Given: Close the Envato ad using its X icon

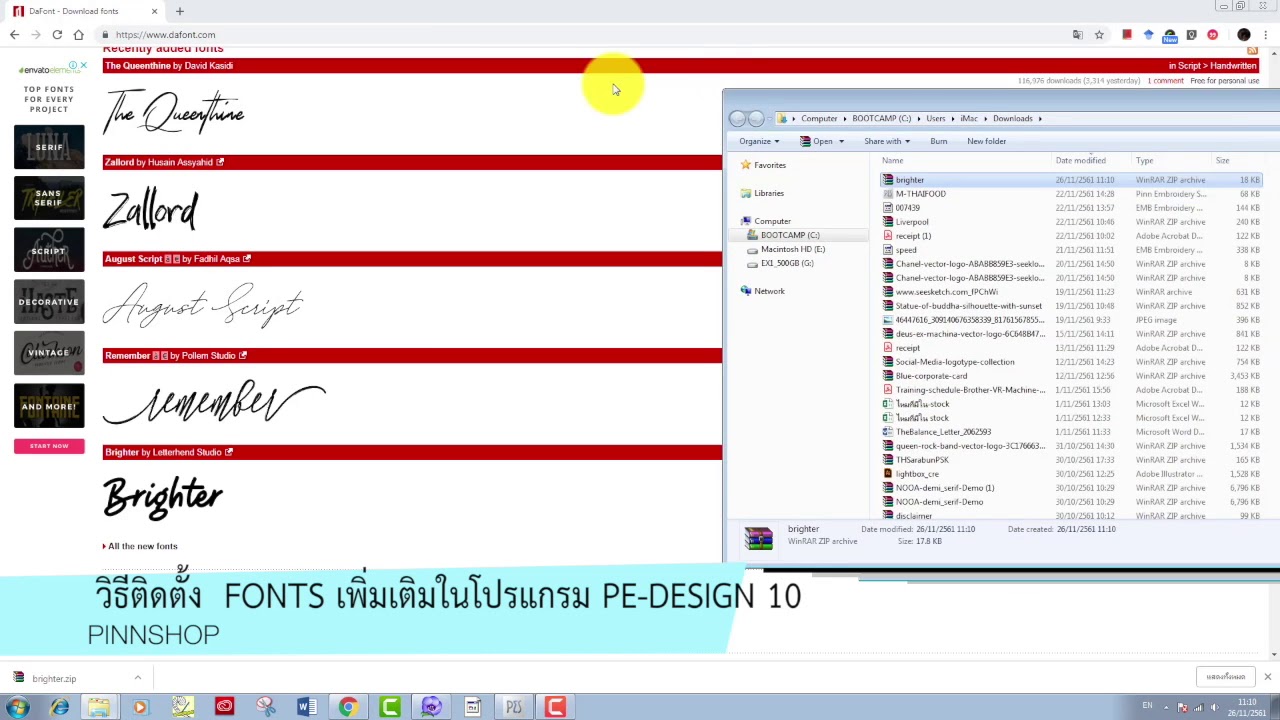Looking at the screenshot, I should [x=83, y=66].
